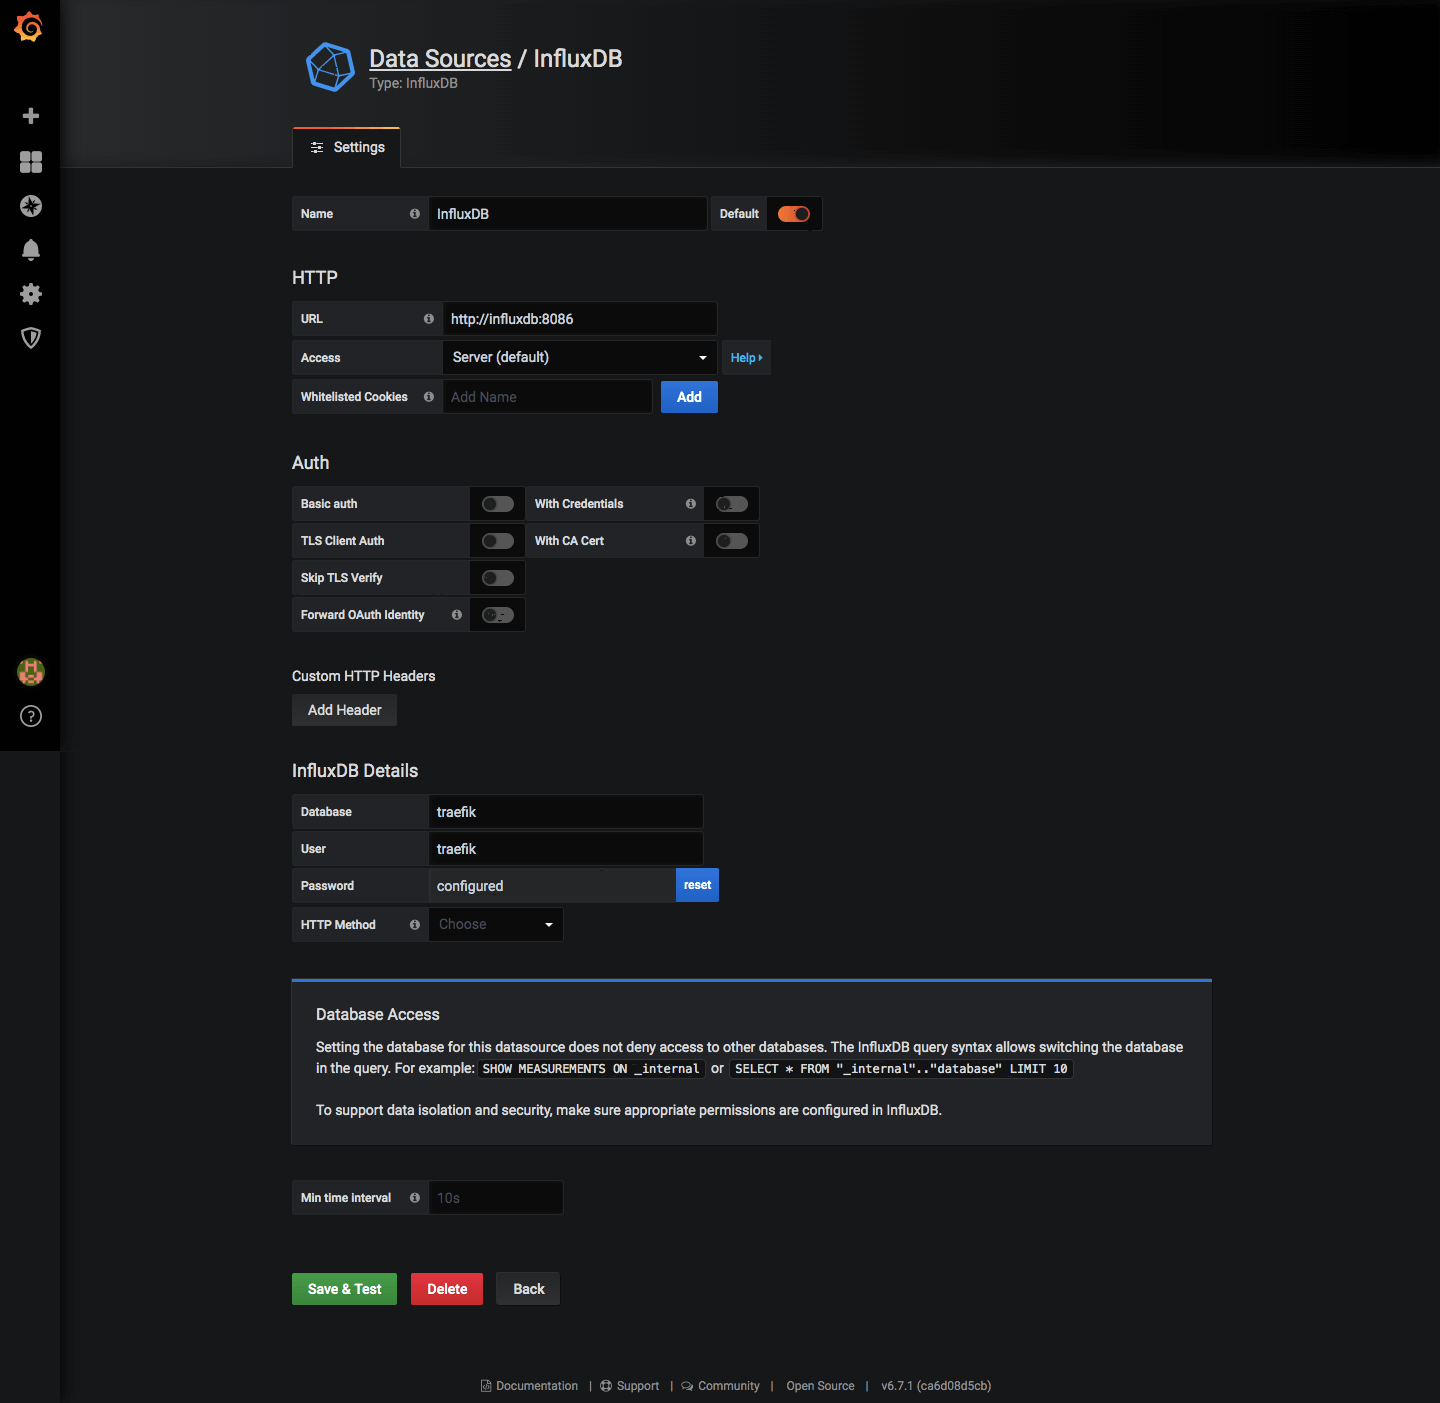Click the Back button
The height and width of the screenshot is (1403, 1440).
529,1289
